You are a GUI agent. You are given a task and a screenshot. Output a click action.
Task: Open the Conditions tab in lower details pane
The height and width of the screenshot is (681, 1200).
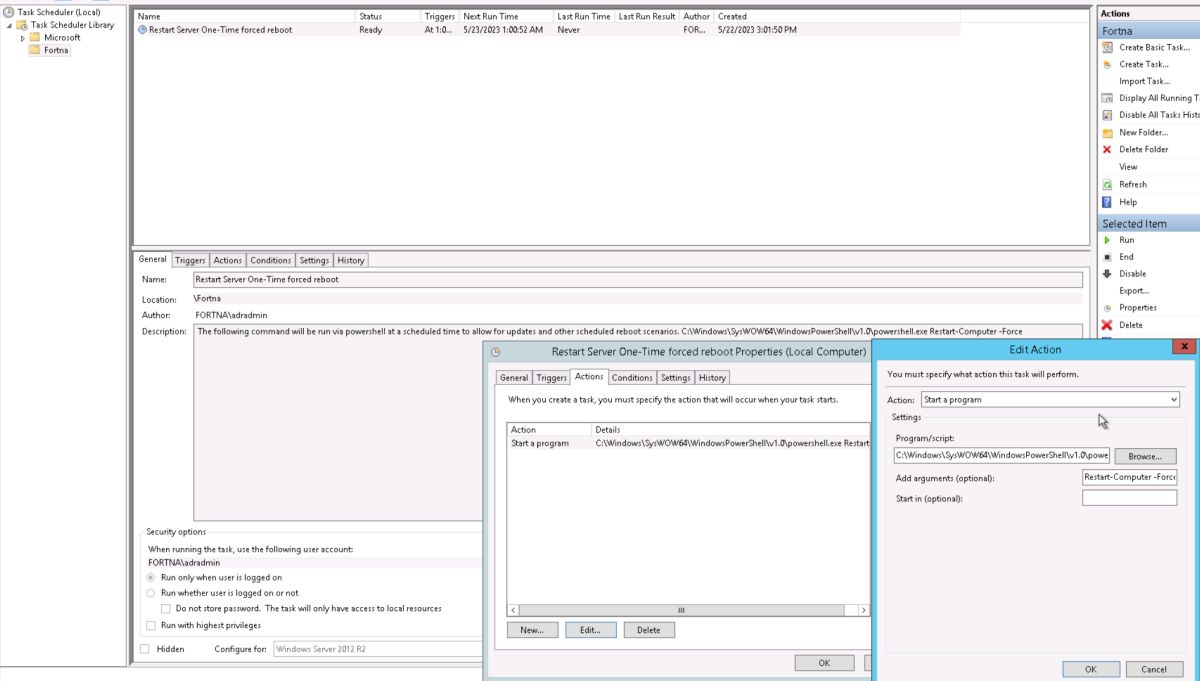(x=271, y=260)
